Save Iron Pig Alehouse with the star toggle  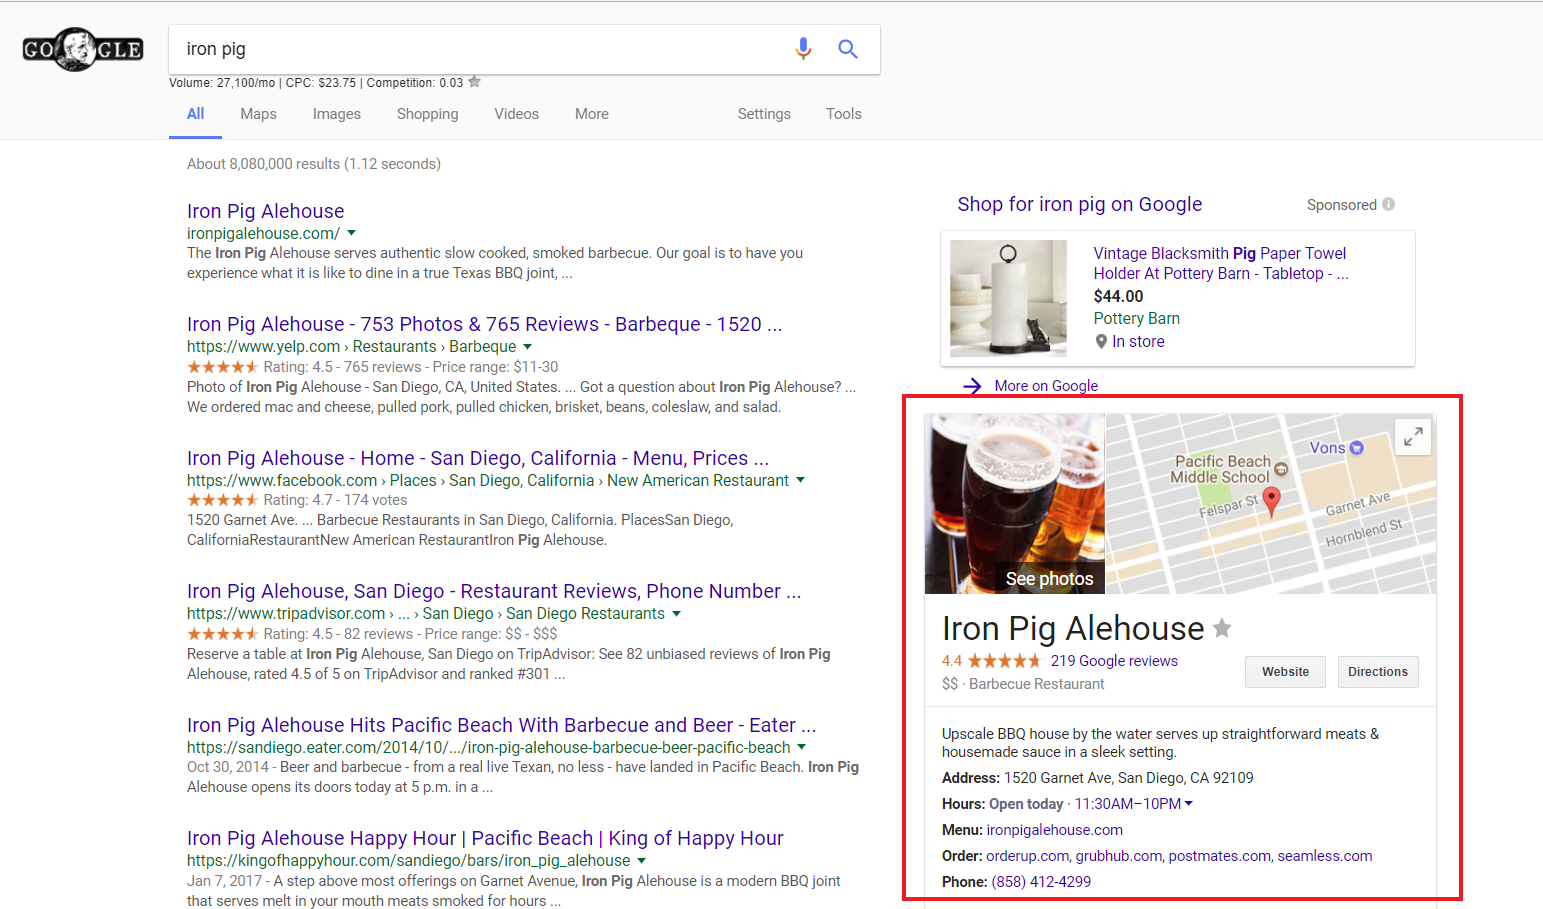pos(1222,629)
